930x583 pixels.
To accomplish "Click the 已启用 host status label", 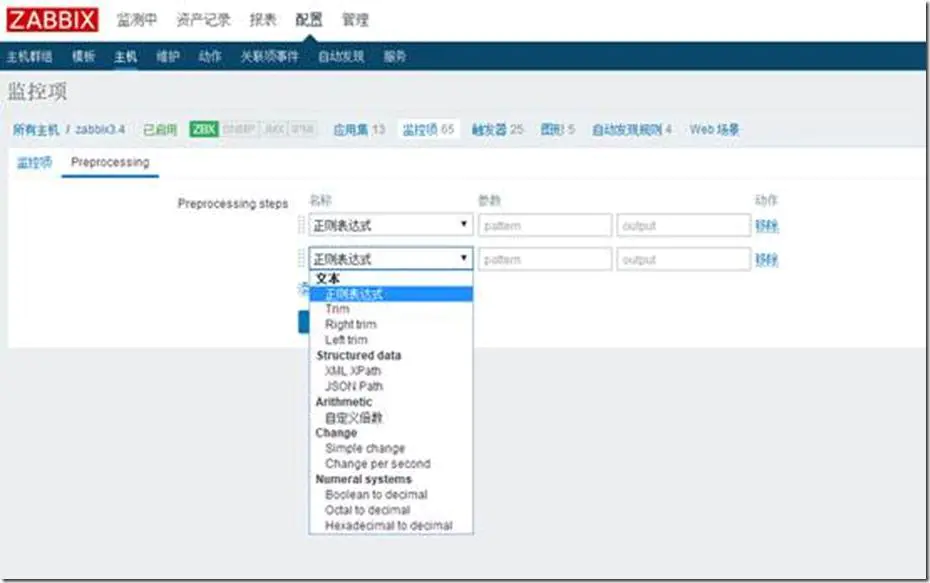I will pos(158,128).
